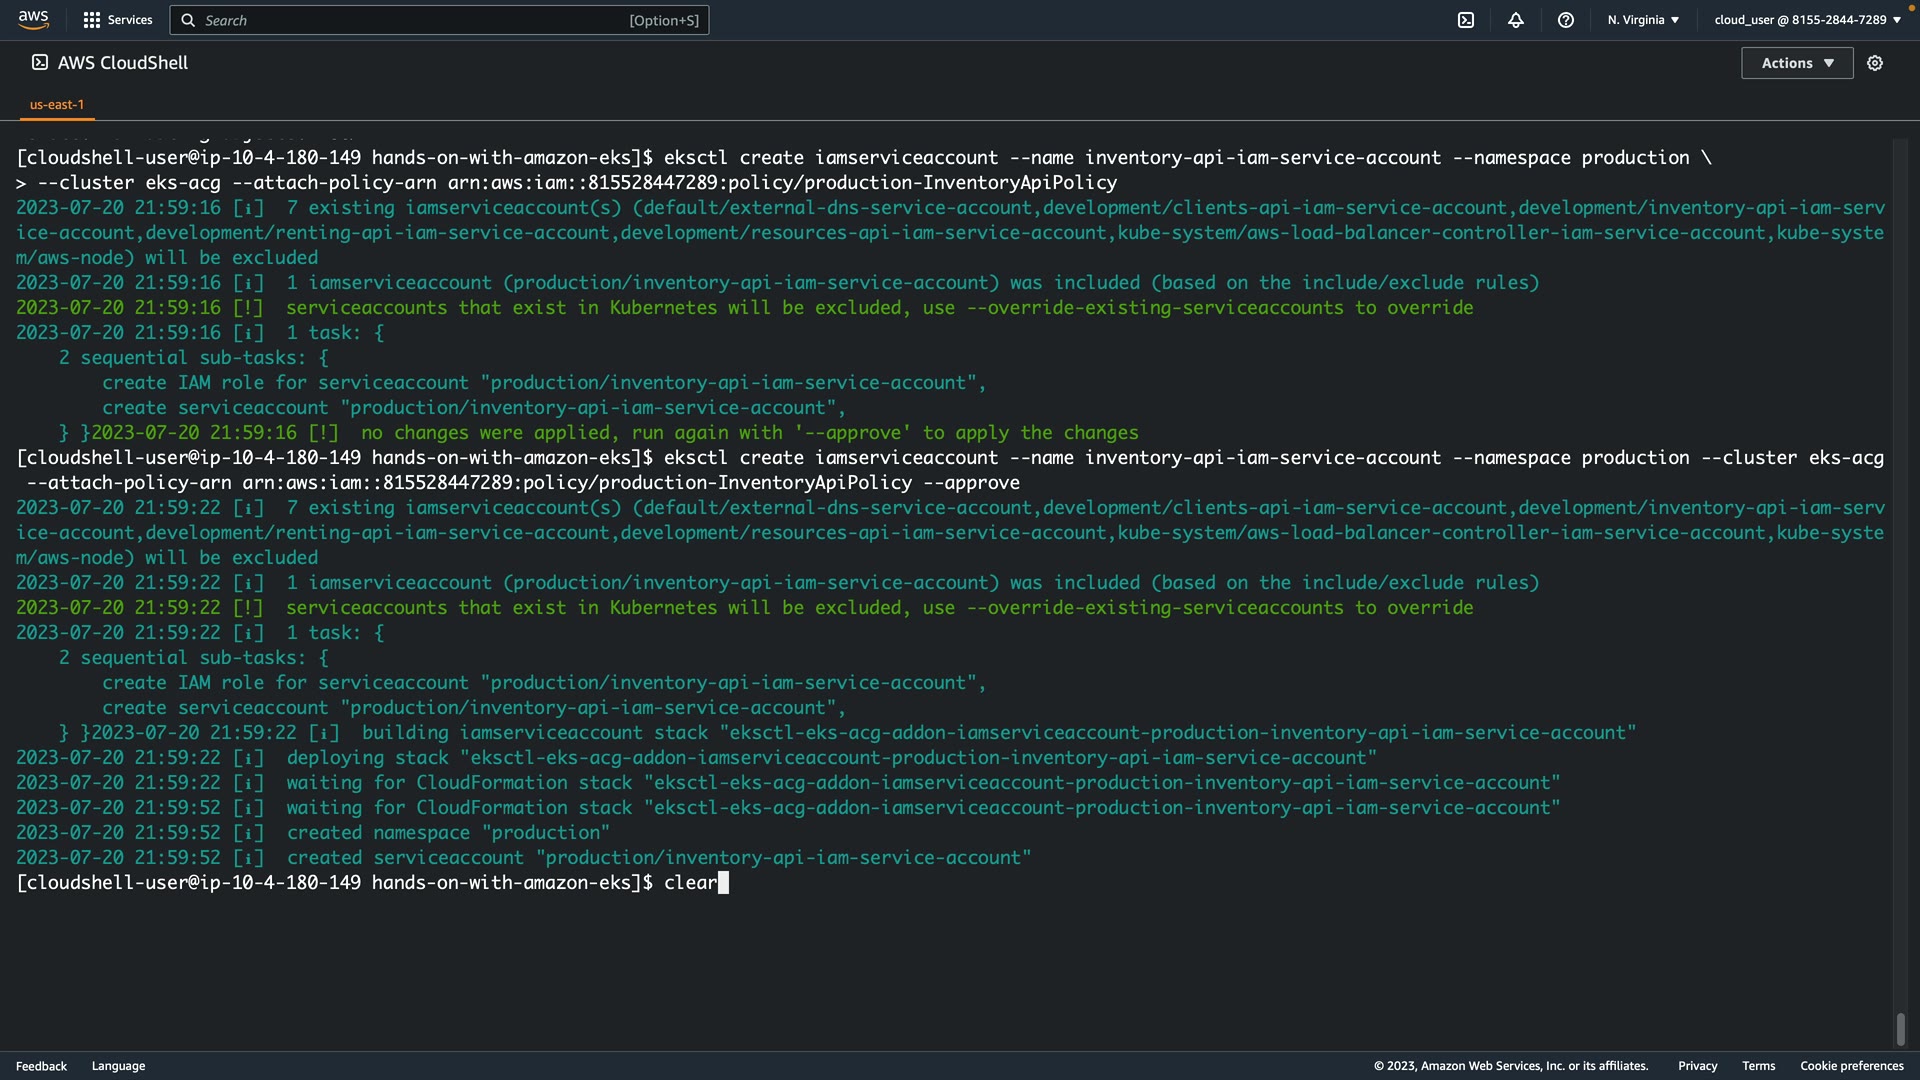The height and width of the screenshot is (1080, 1920).
Task: Open the help question mark icon
Action: coord(1566,20)
